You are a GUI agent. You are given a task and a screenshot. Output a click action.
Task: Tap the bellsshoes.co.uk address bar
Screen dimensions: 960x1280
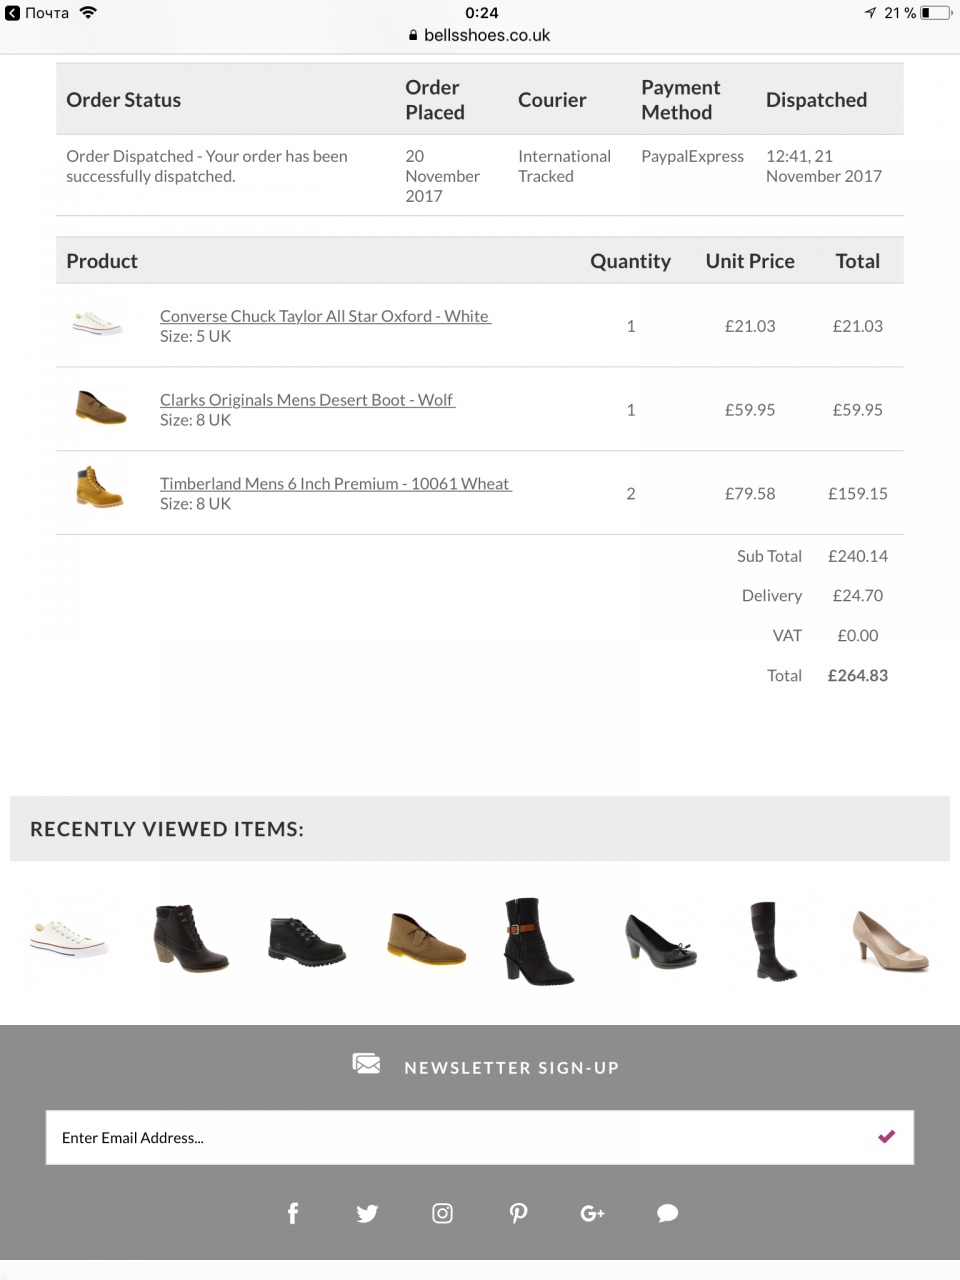tap(480, 35)
